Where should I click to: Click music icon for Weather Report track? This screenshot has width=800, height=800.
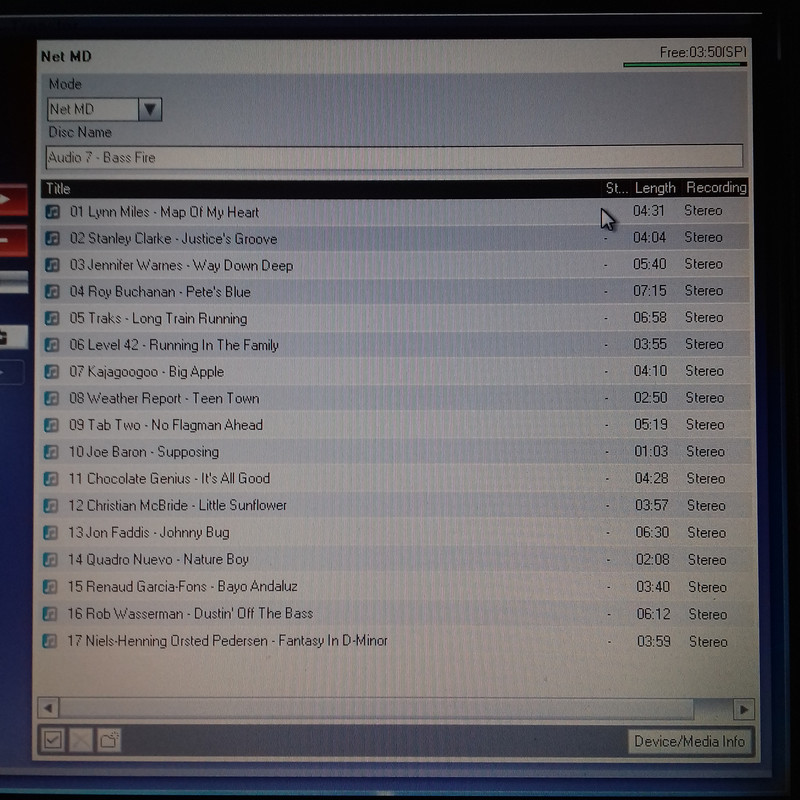pos(51,398)
